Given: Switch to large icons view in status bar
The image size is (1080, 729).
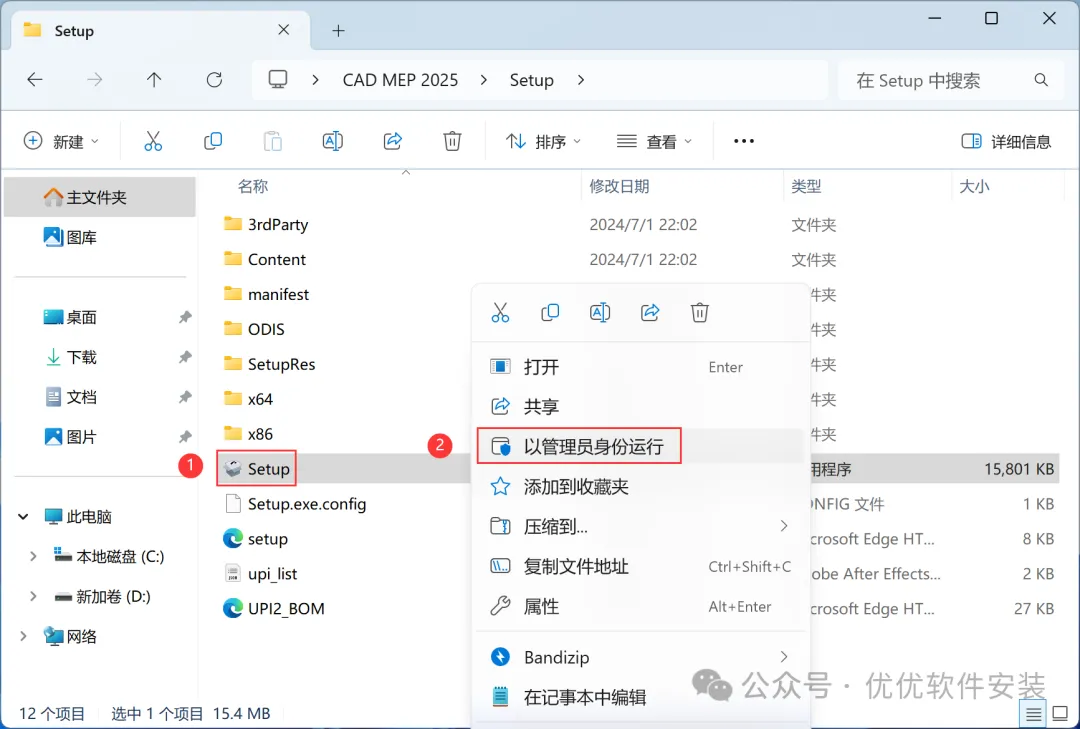Looking at the screenshot, I should tap(1061, 715).
